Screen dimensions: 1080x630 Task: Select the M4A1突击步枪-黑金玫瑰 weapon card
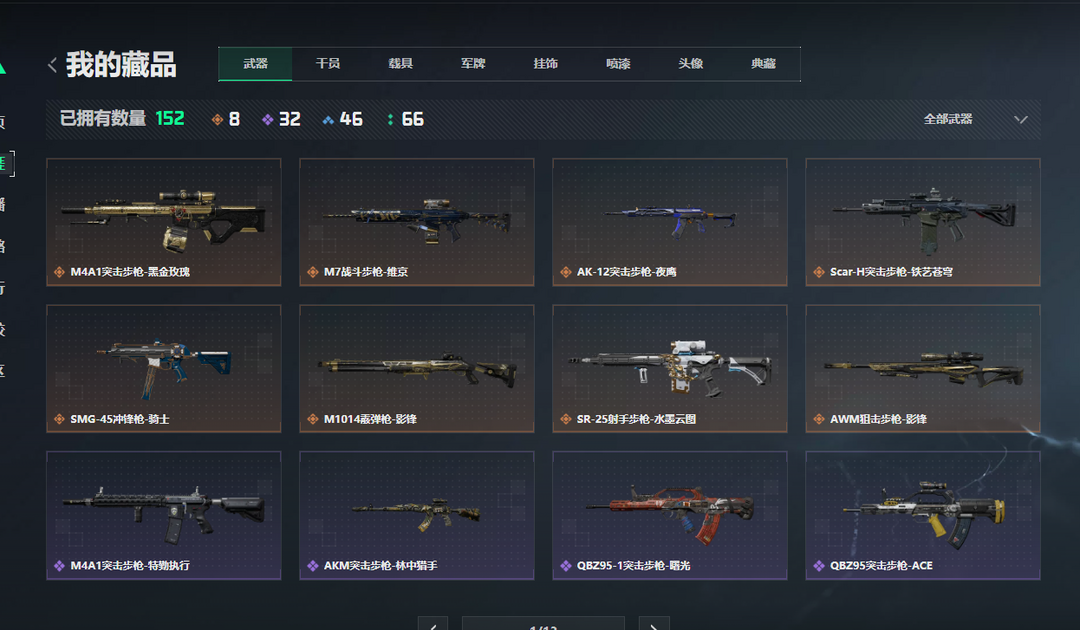164,222
